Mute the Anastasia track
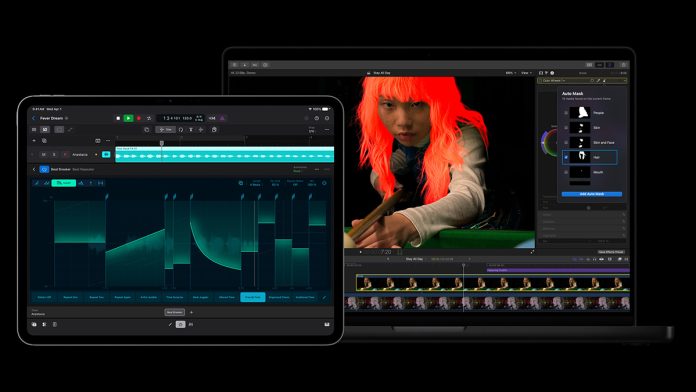This screenshot has width=696, height=392. click(44, 154)
